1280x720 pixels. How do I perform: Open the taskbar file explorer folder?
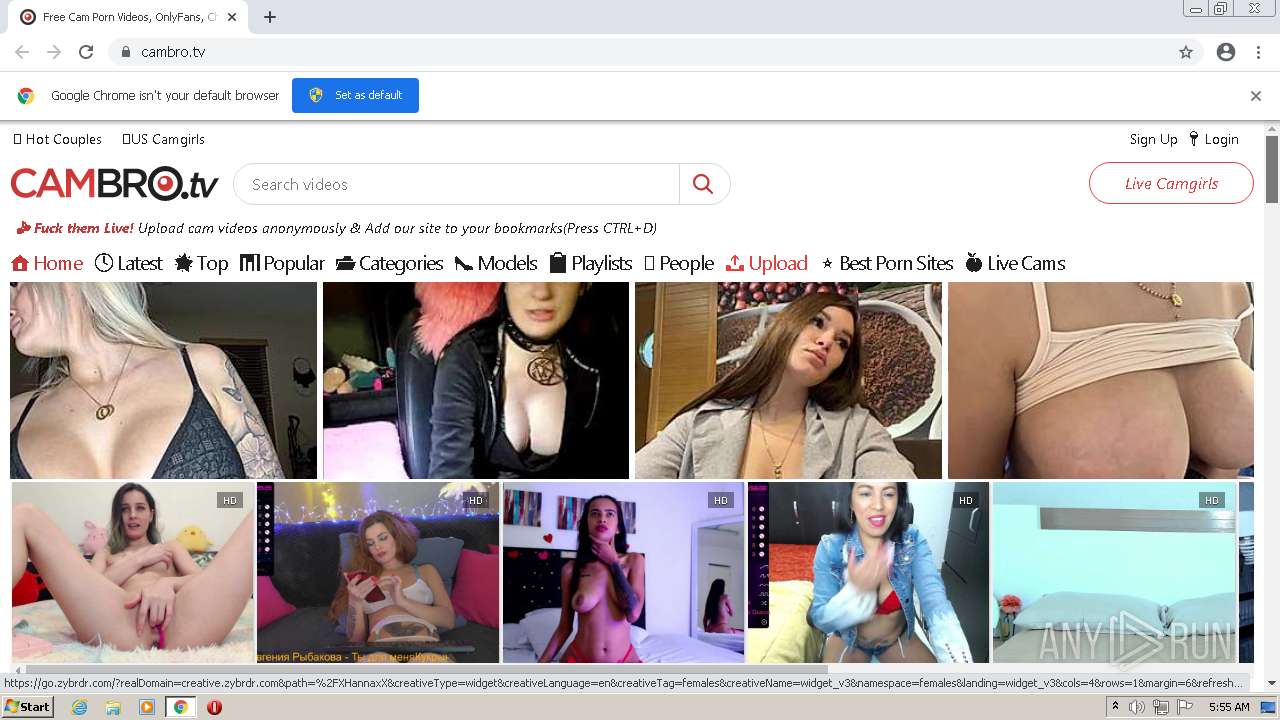pyautogui.click(x=113, y=707)
